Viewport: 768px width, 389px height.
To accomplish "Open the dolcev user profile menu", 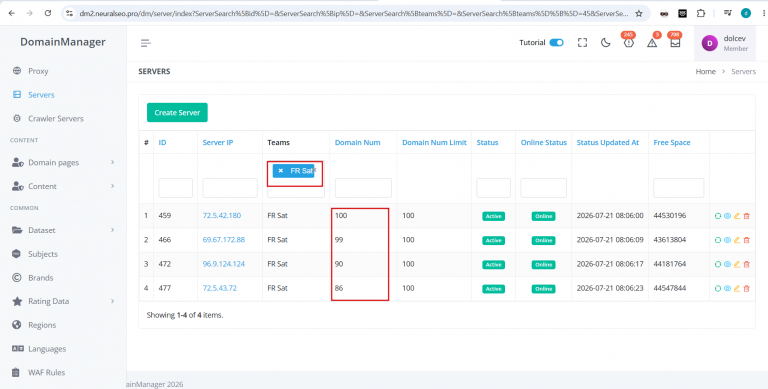I will point(726,43).
